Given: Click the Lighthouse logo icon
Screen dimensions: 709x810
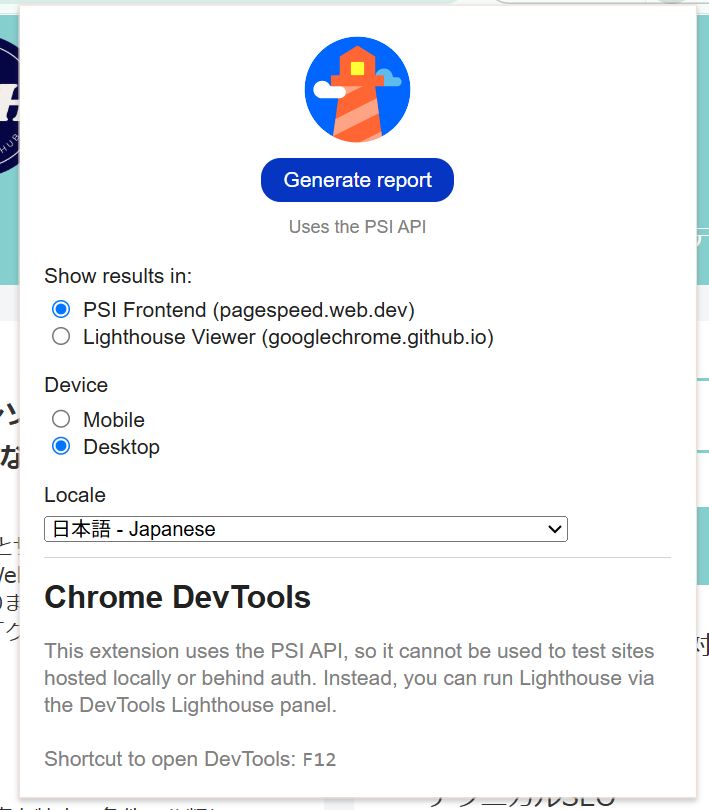Looking at the screenshot, I should click(357, 89).
